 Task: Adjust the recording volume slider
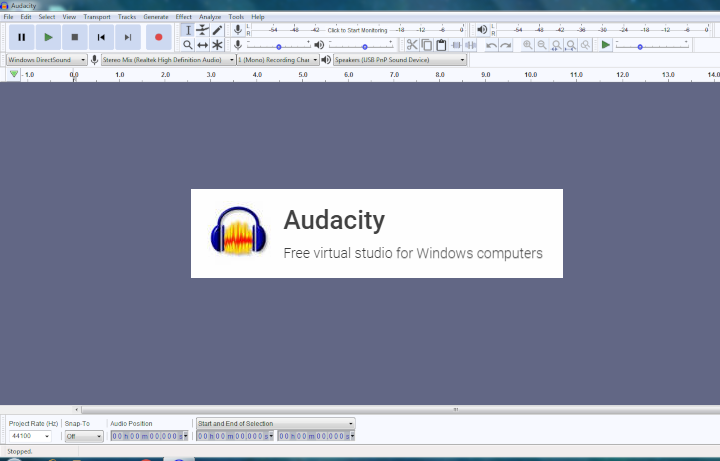(x=279, y=45)
